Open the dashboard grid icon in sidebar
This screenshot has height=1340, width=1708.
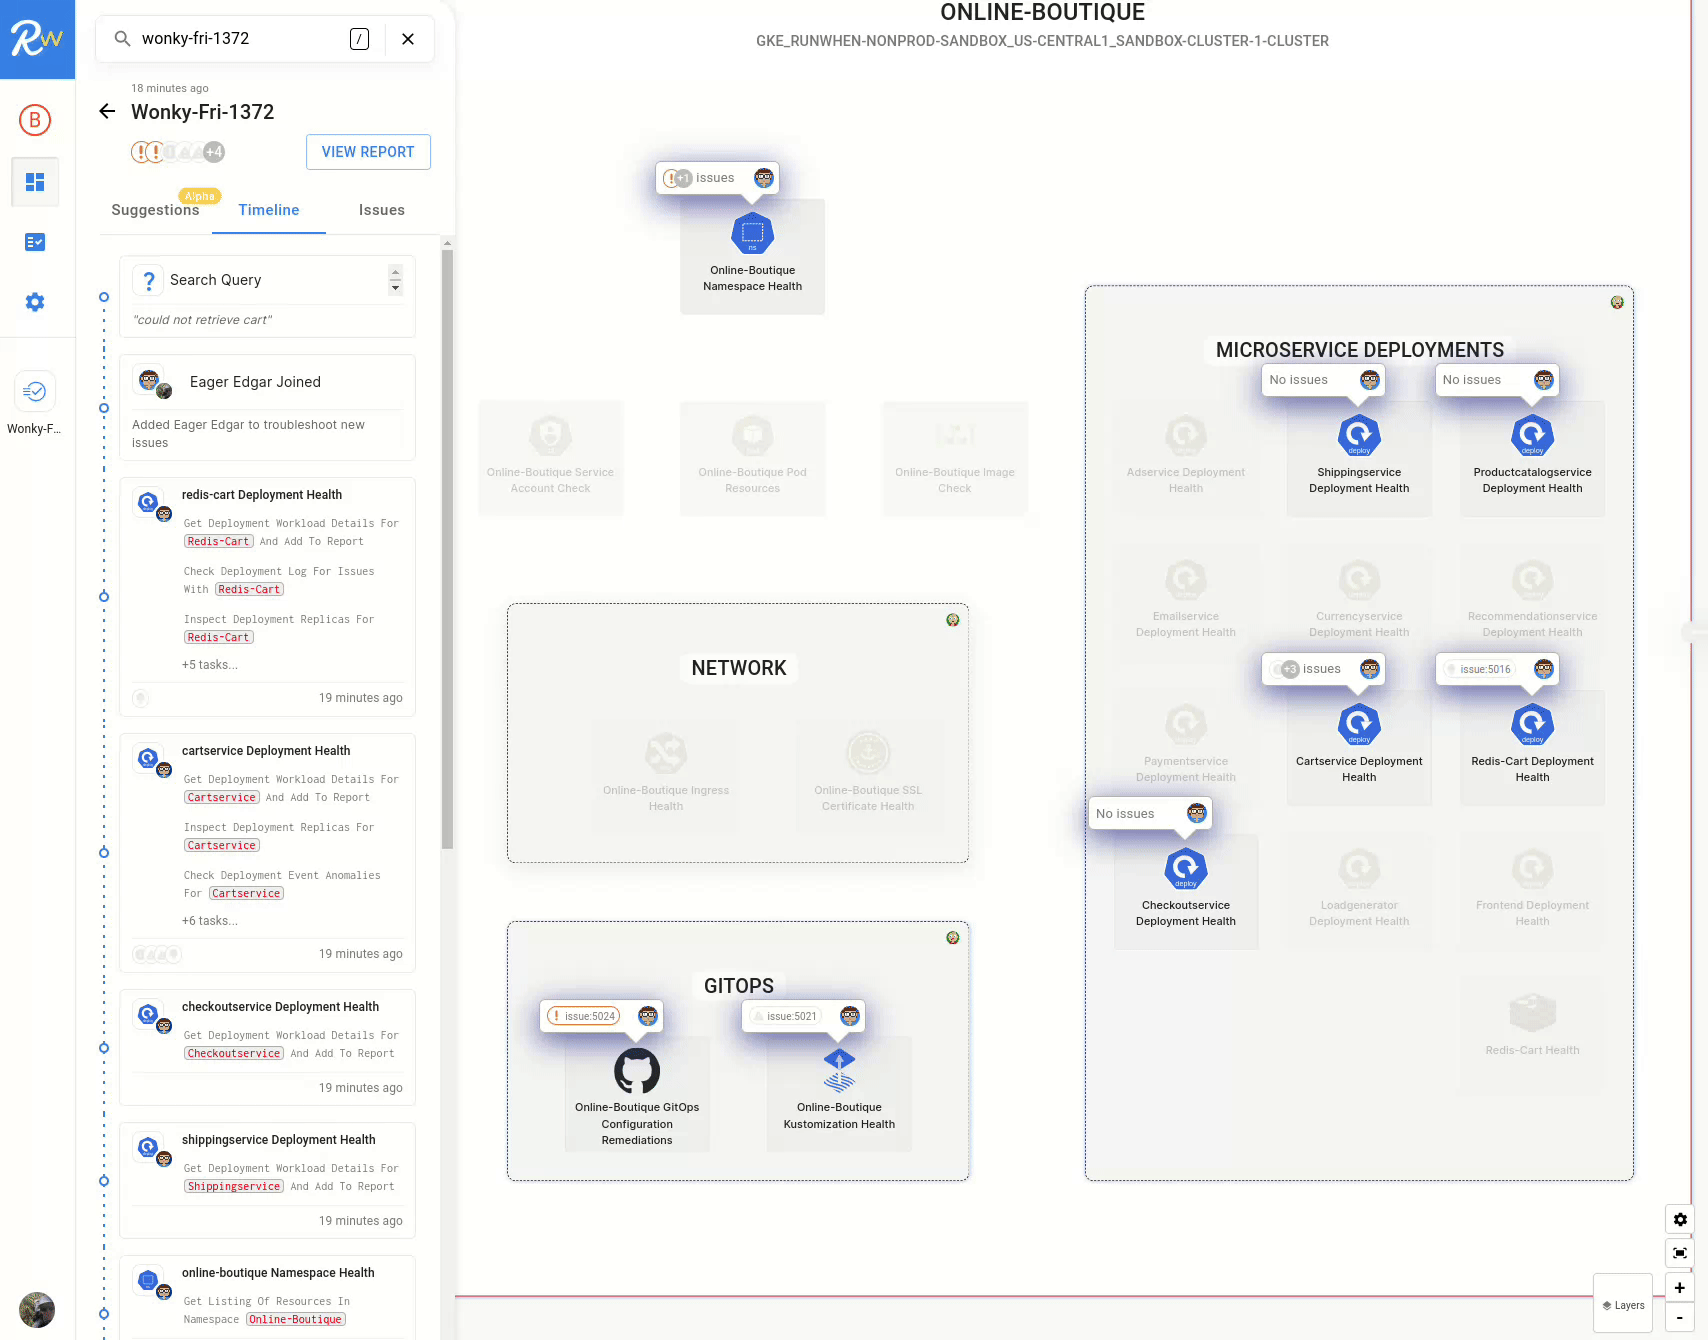pos(35,182)
